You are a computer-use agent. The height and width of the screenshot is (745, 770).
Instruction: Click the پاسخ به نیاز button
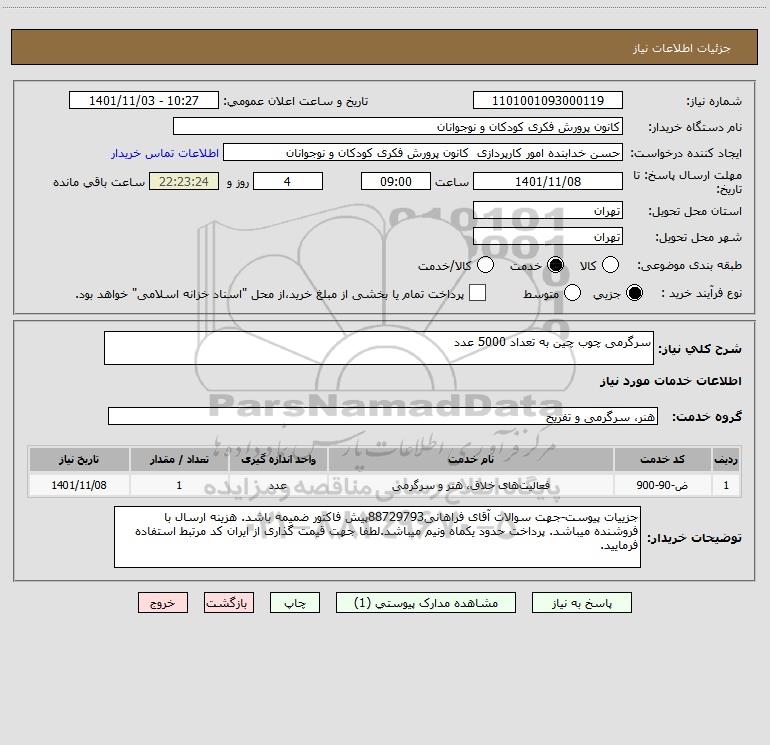582,603
